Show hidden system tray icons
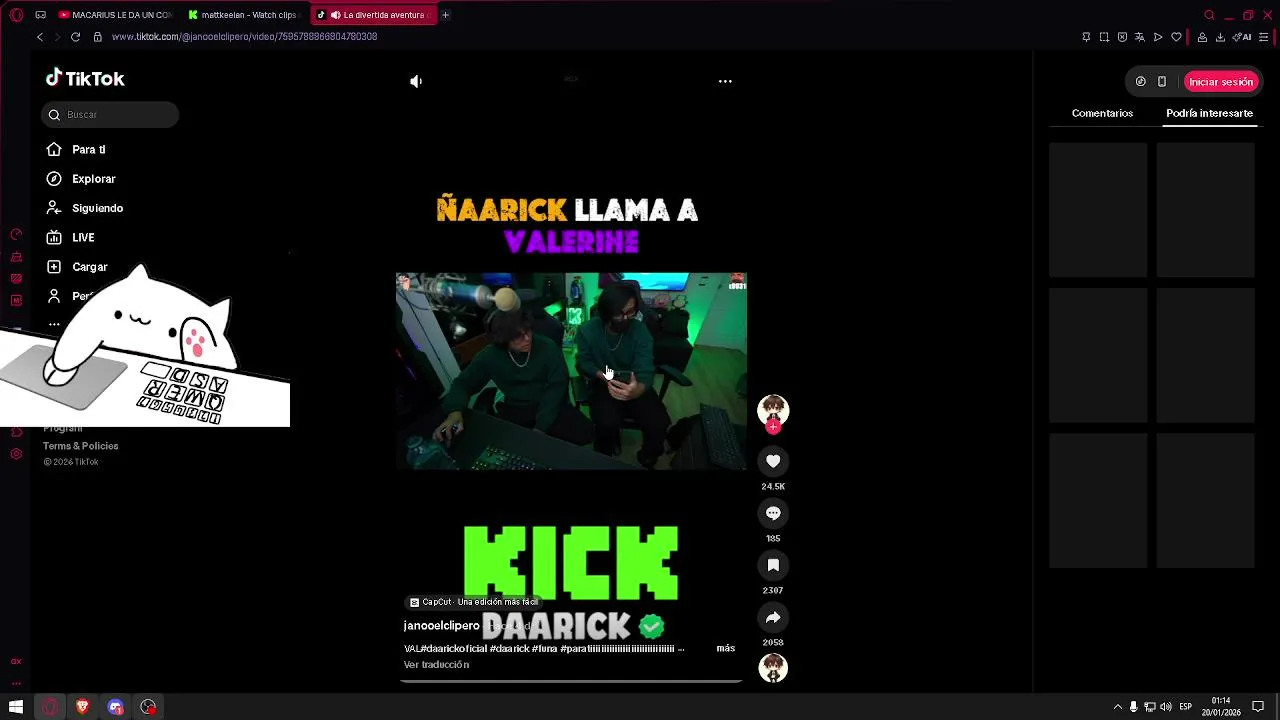This screenshot has height=720, width=1280. tap(1118, 707)
